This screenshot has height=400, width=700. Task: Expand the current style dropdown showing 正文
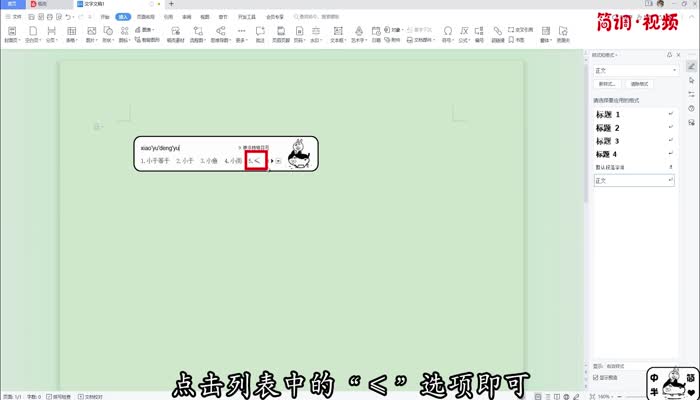[x=637, y=71]
